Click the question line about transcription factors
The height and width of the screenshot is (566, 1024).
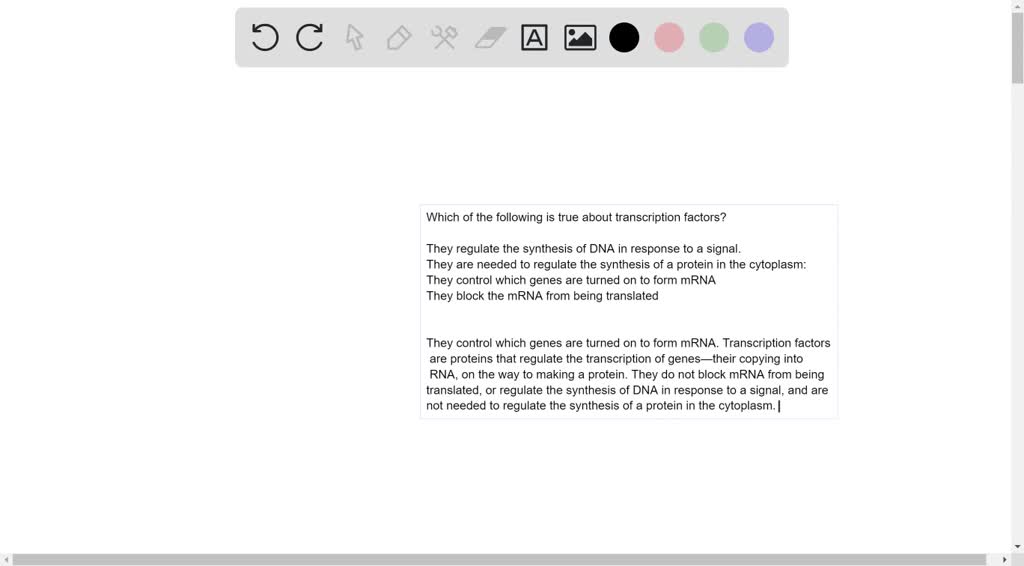576,217
